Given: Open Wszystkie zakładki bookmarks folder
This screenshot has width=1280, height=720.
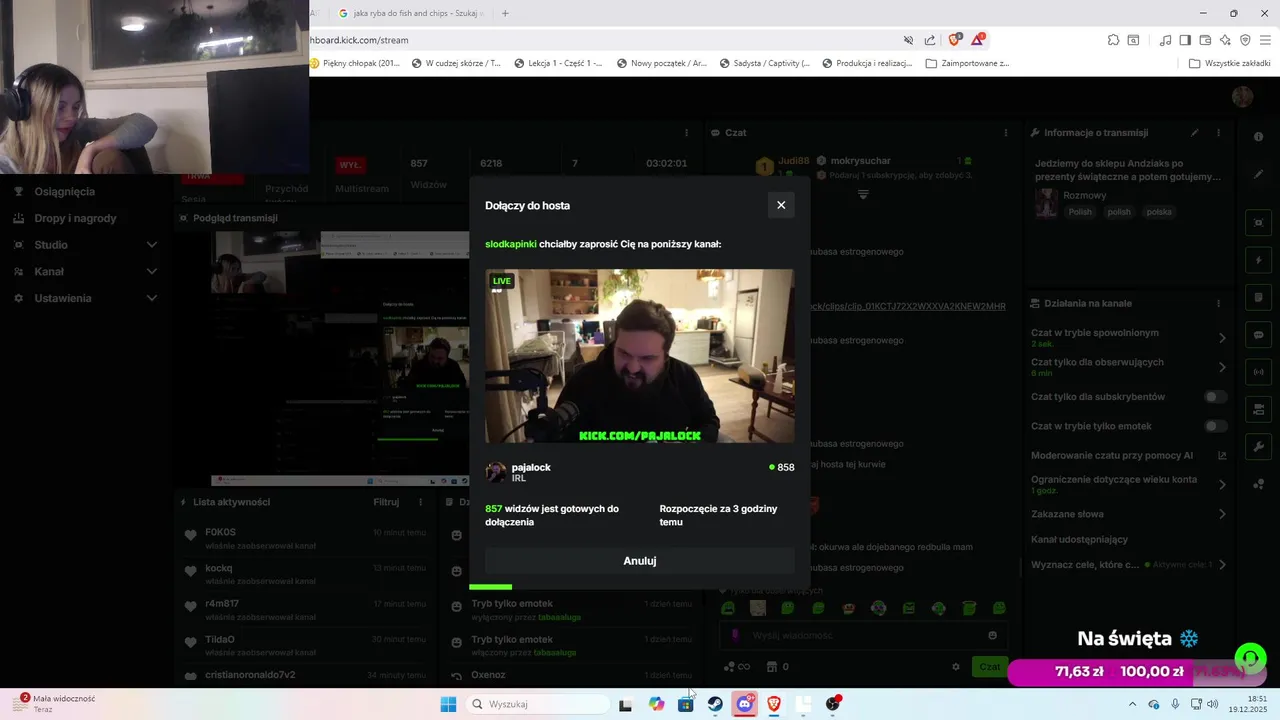Looking at the screenshot, I should (1229, 63).
